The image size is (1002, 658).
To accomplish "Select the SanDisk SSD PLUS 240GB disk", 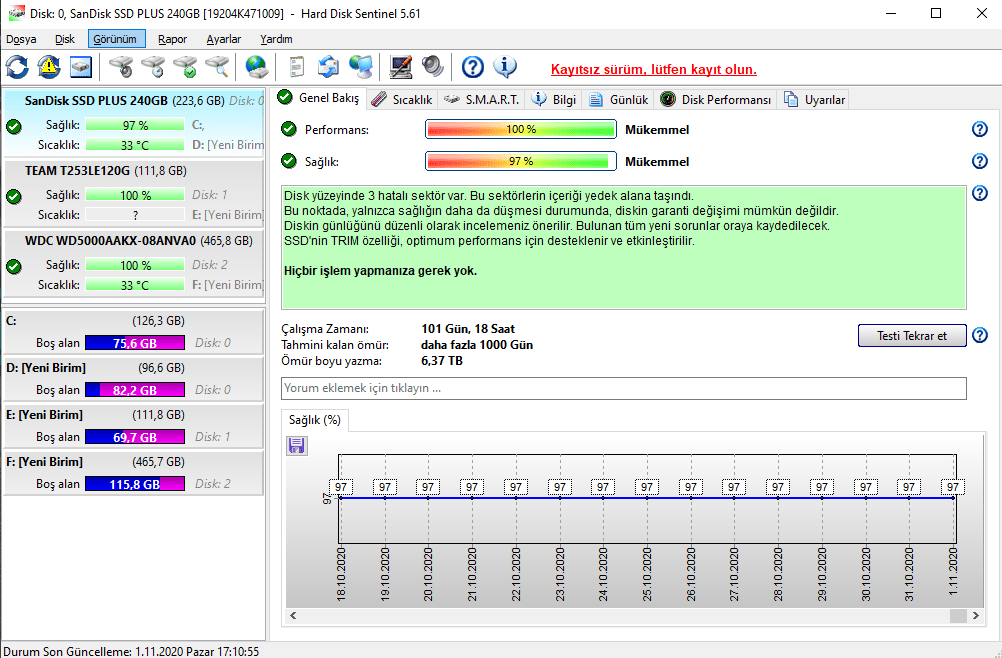I will pyautogui.click(x=96, y=101).
